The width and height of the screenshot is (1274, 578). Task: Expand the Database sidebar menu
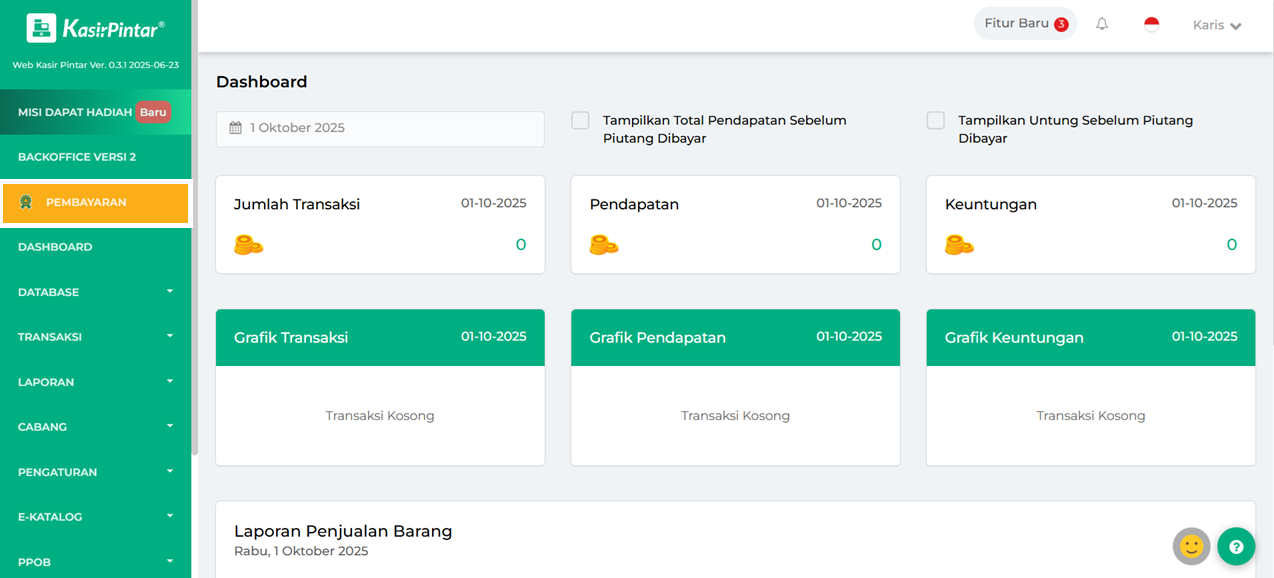[95, 292]
